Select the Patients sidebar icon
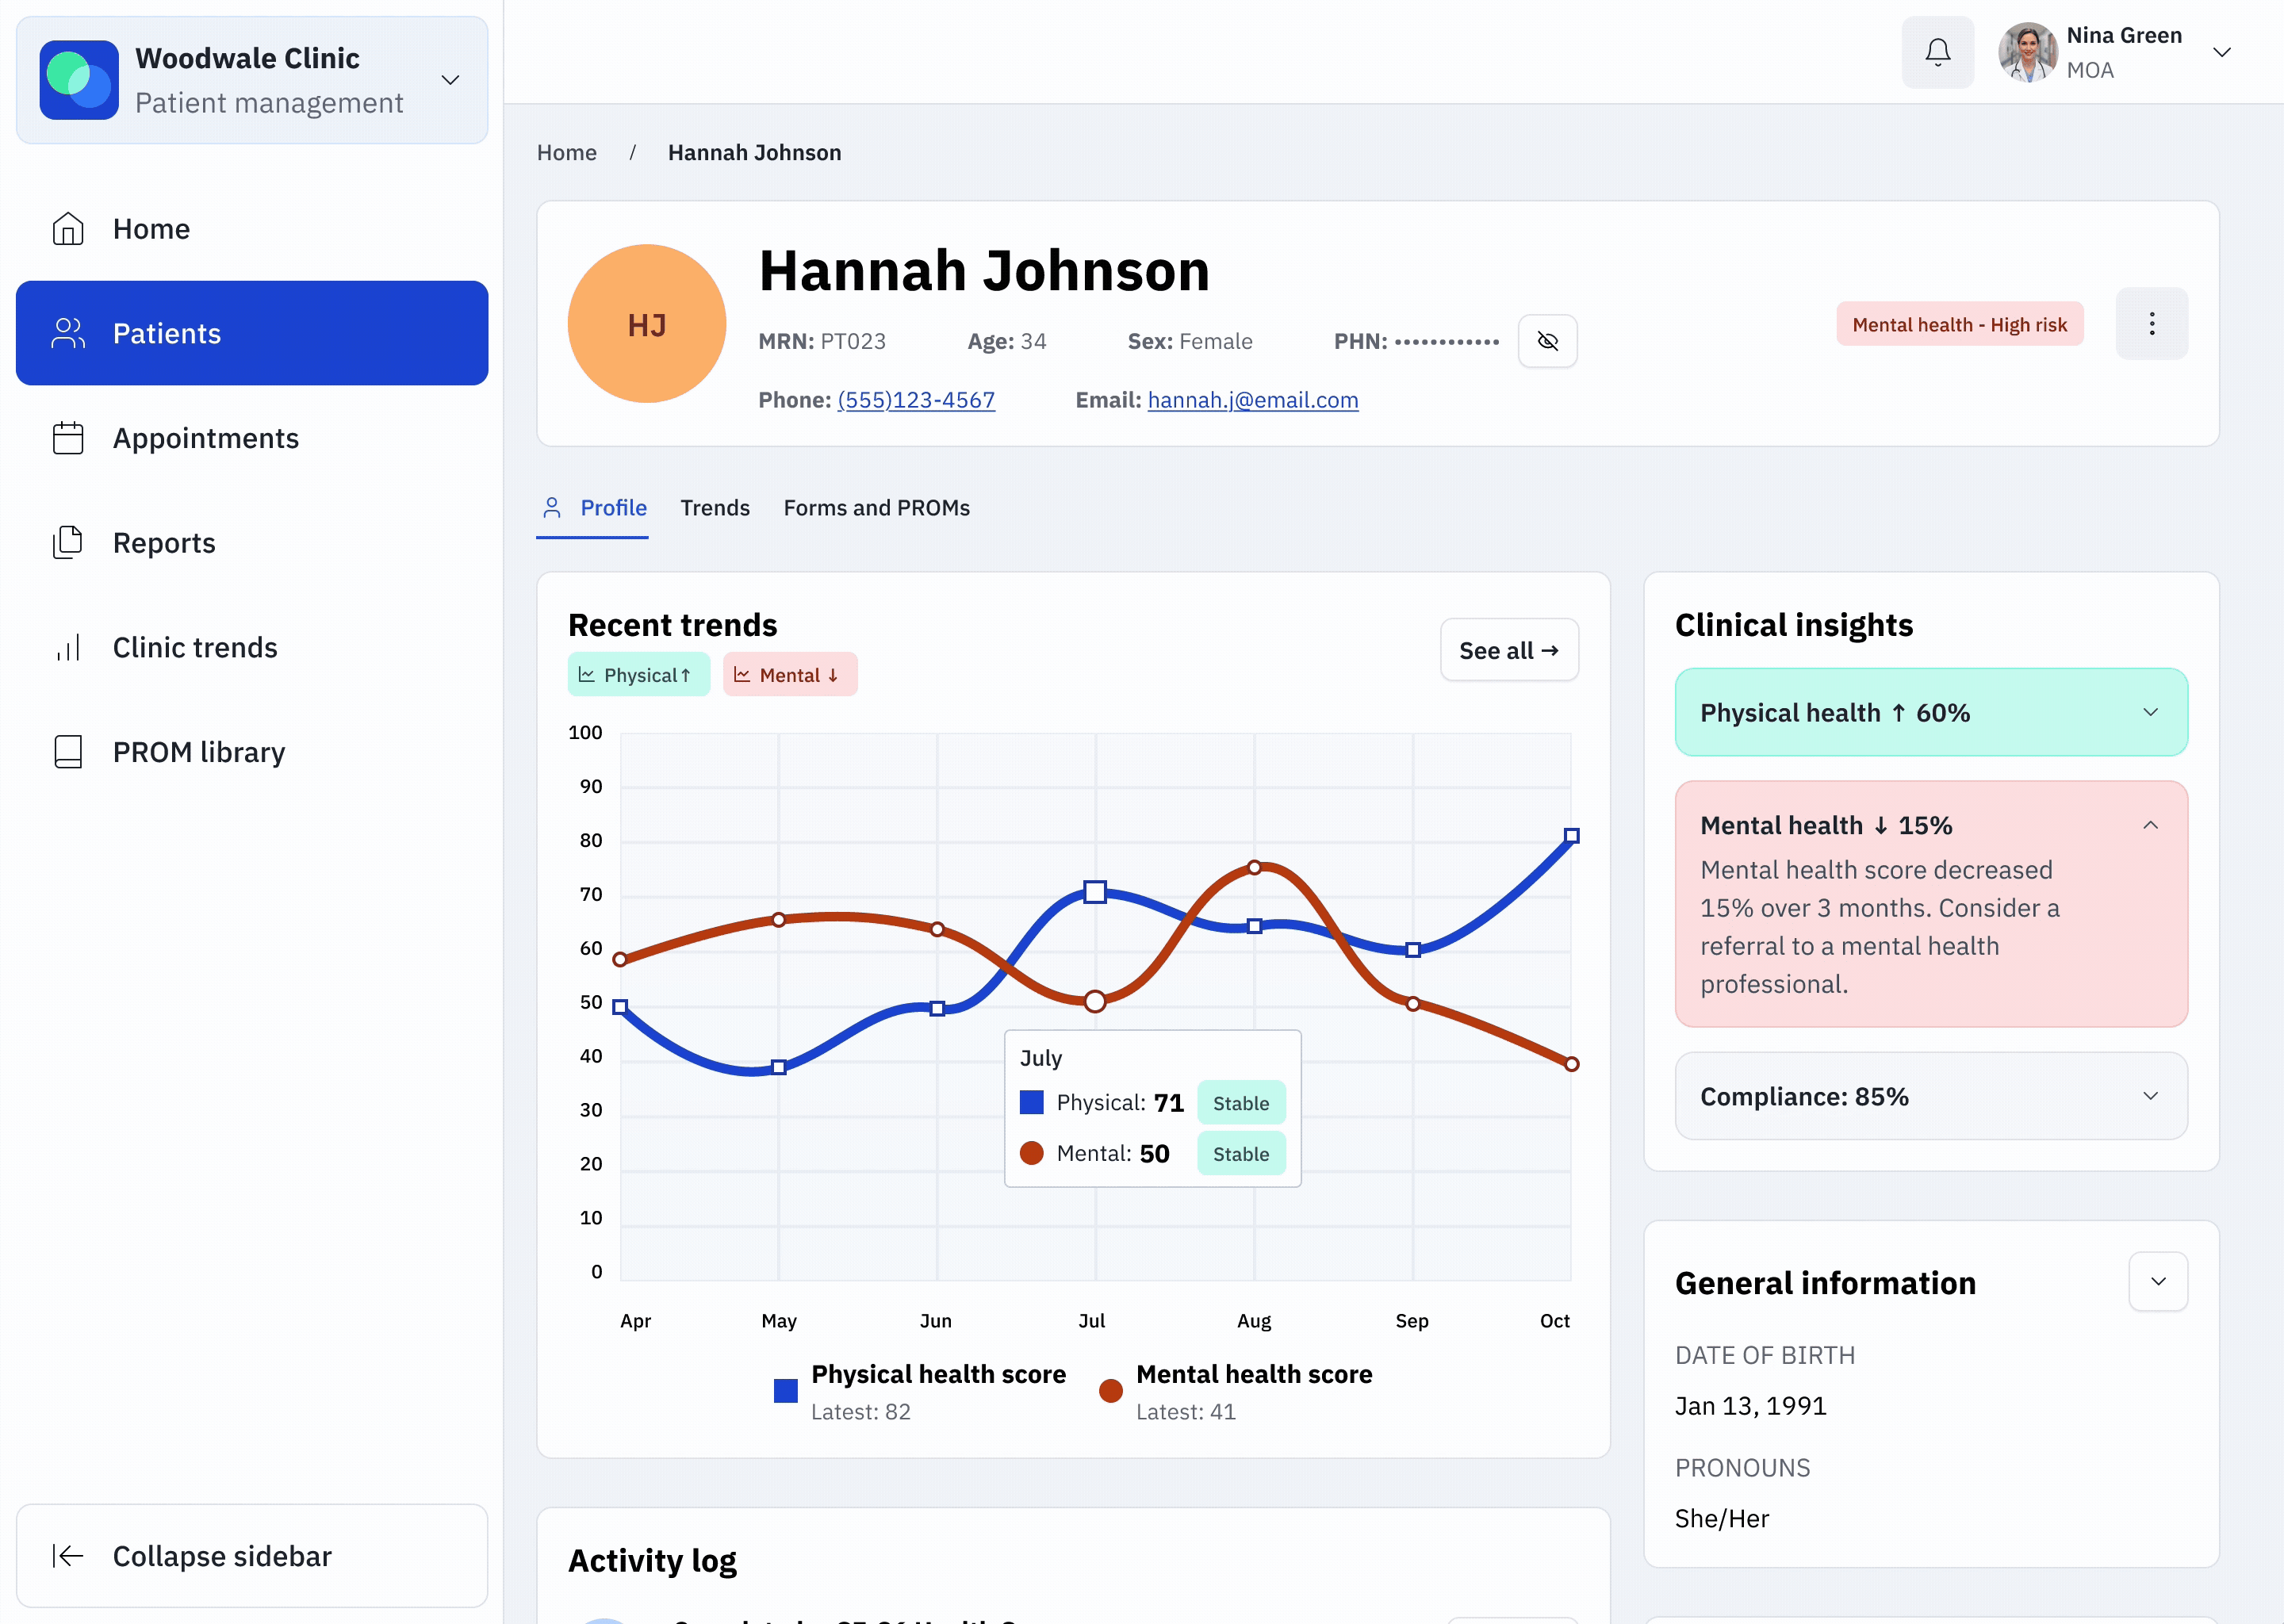 pyautogui.click(x=67, y=333)
